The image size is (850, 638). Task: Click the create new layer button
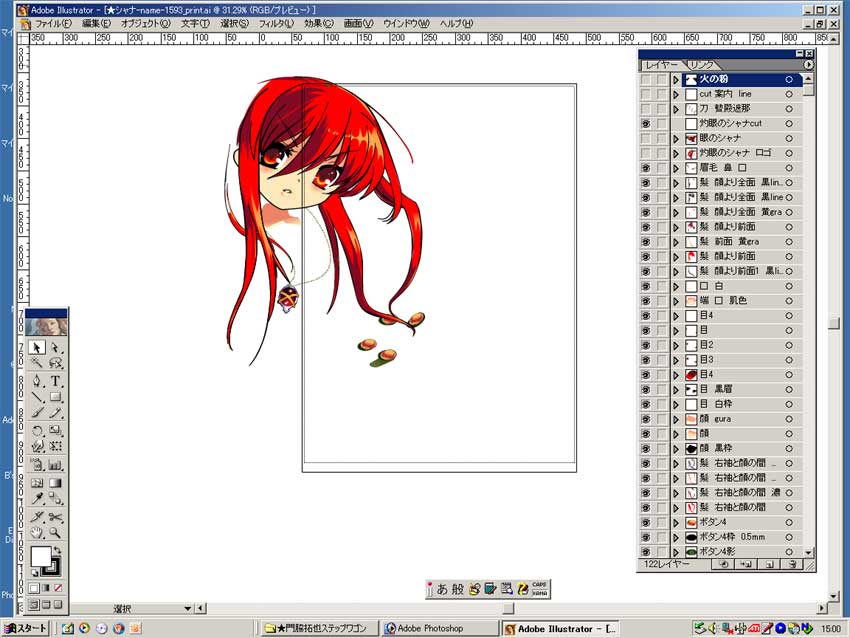click(x=769, y=564)
